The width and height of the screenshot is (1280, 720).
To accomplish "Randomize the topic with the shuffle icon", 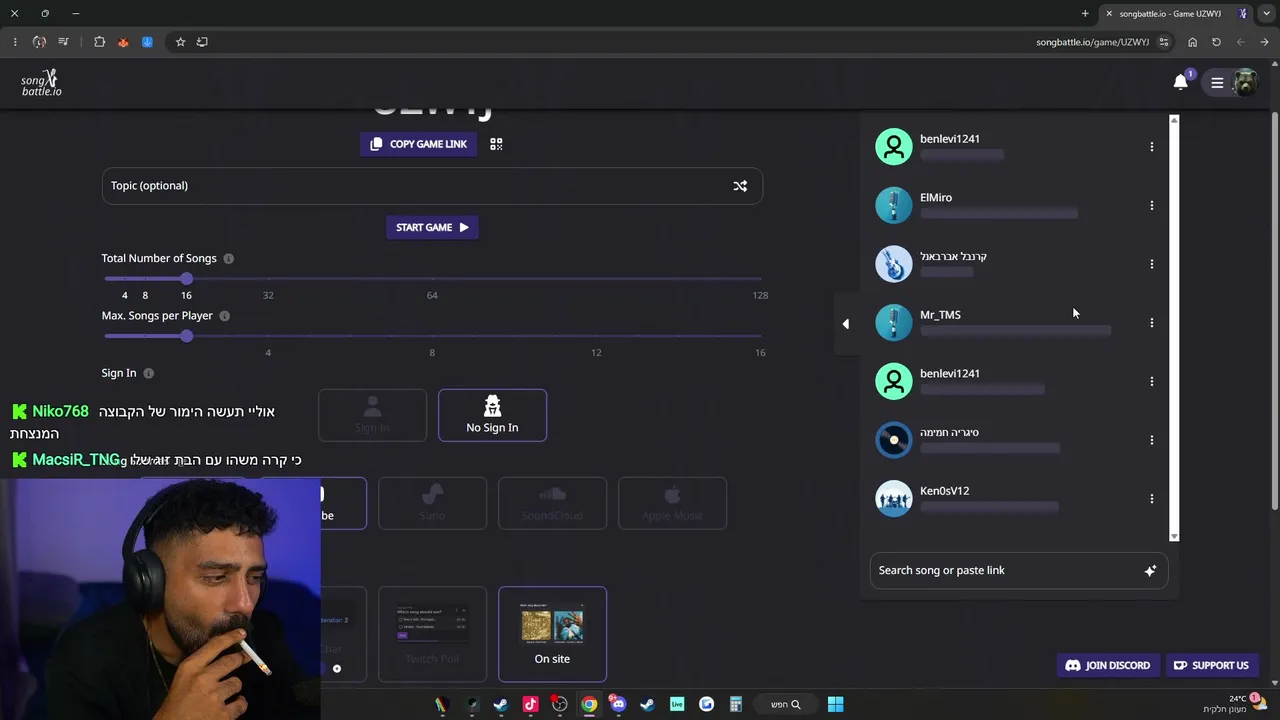I will coord(740,186).
